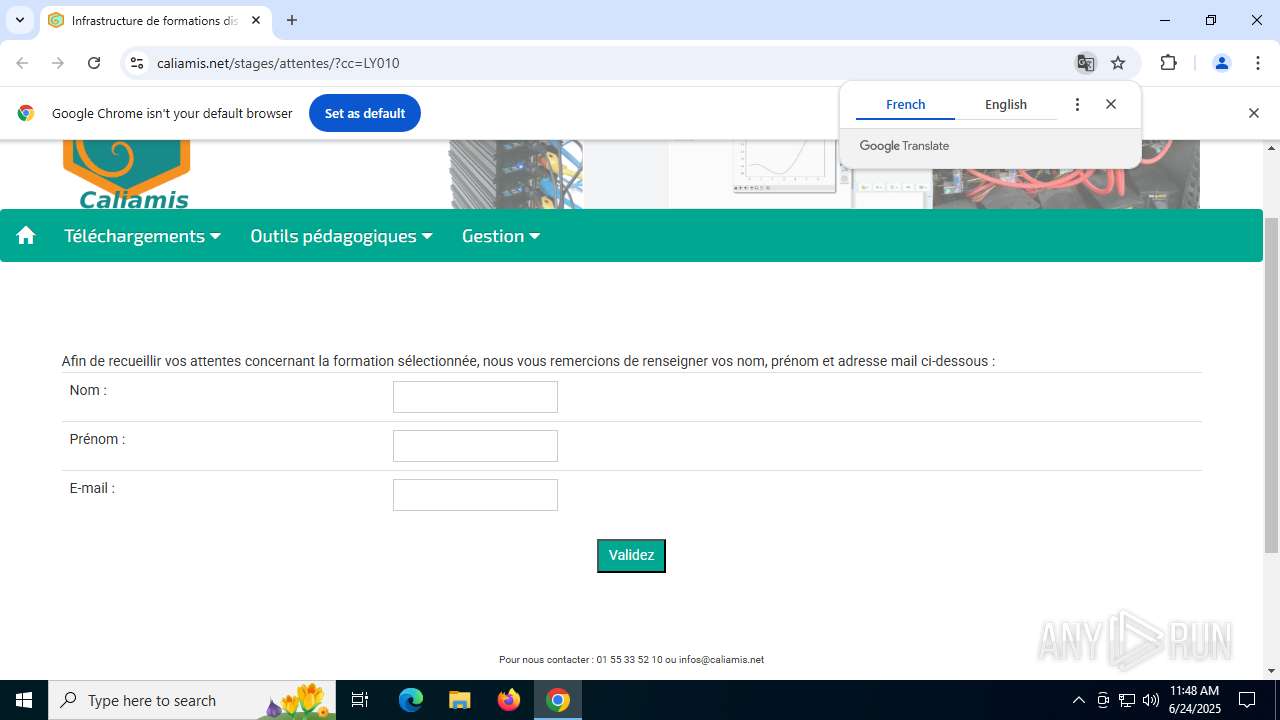Expand the Gestion menu
This screenshot has height=720, width=1280.
(x=500, y=236)
